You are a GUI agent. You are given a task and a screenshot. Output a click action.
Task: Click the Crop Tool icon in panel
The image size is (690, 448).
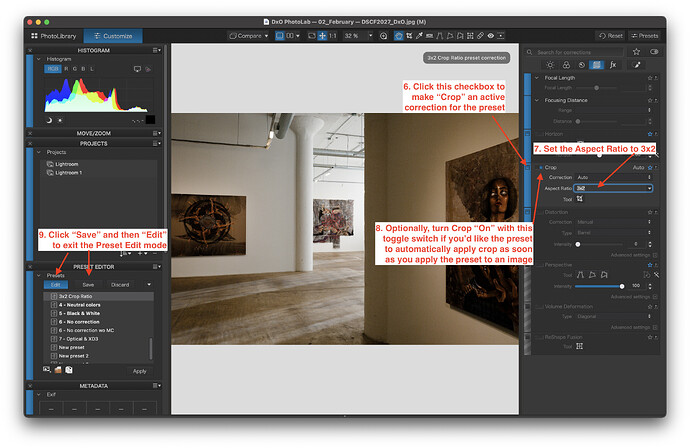point(580,199)
